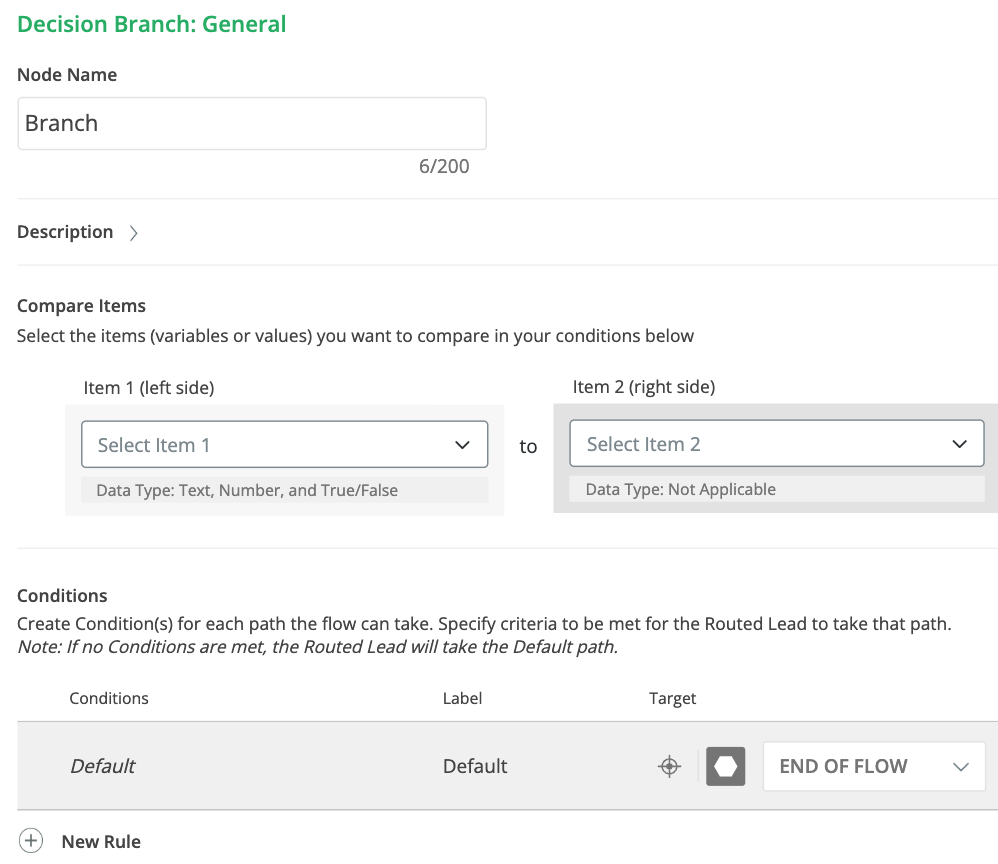Click into the Node Name field

tap(252, 124)
